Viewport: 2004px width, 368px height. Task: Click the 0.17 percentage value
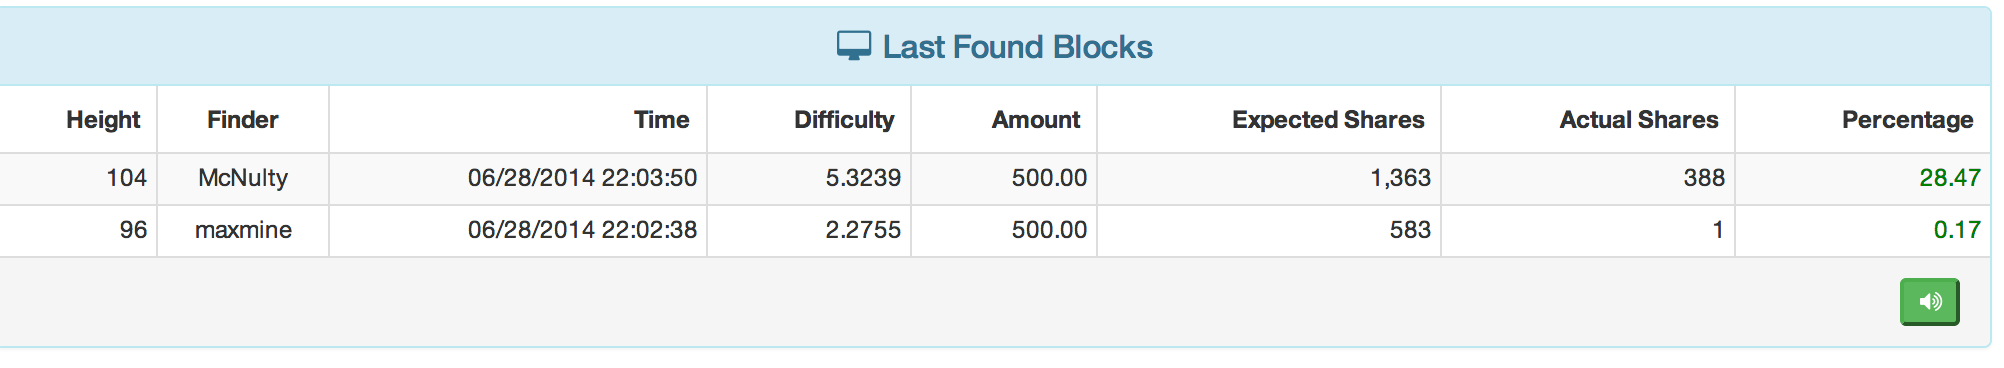(x=1957, y=230)
